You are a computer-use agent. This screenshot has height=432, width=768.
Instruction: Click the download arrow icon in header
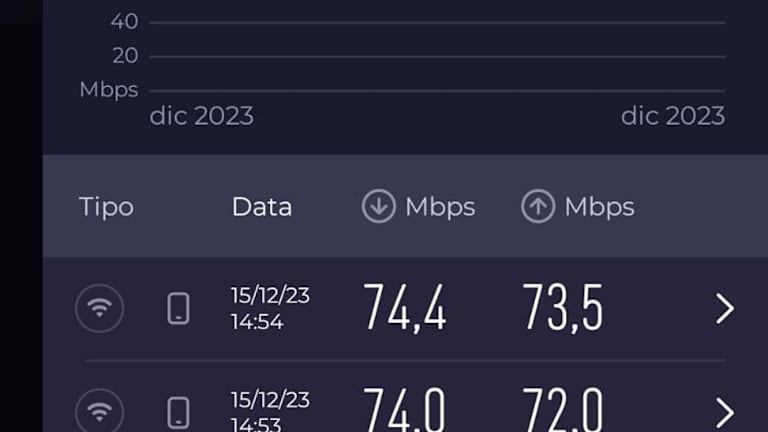coord(378,207)
